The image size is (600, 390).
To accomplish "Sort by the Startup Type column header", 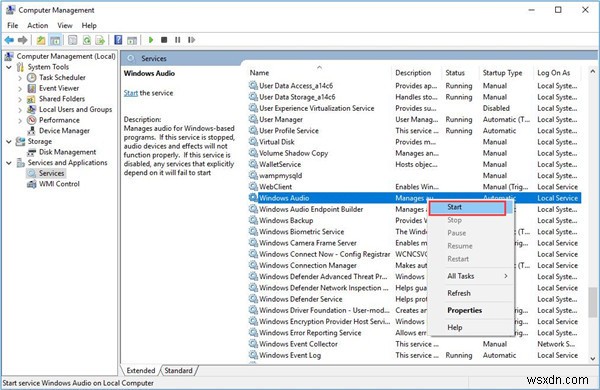I will [x=506, y=73].
